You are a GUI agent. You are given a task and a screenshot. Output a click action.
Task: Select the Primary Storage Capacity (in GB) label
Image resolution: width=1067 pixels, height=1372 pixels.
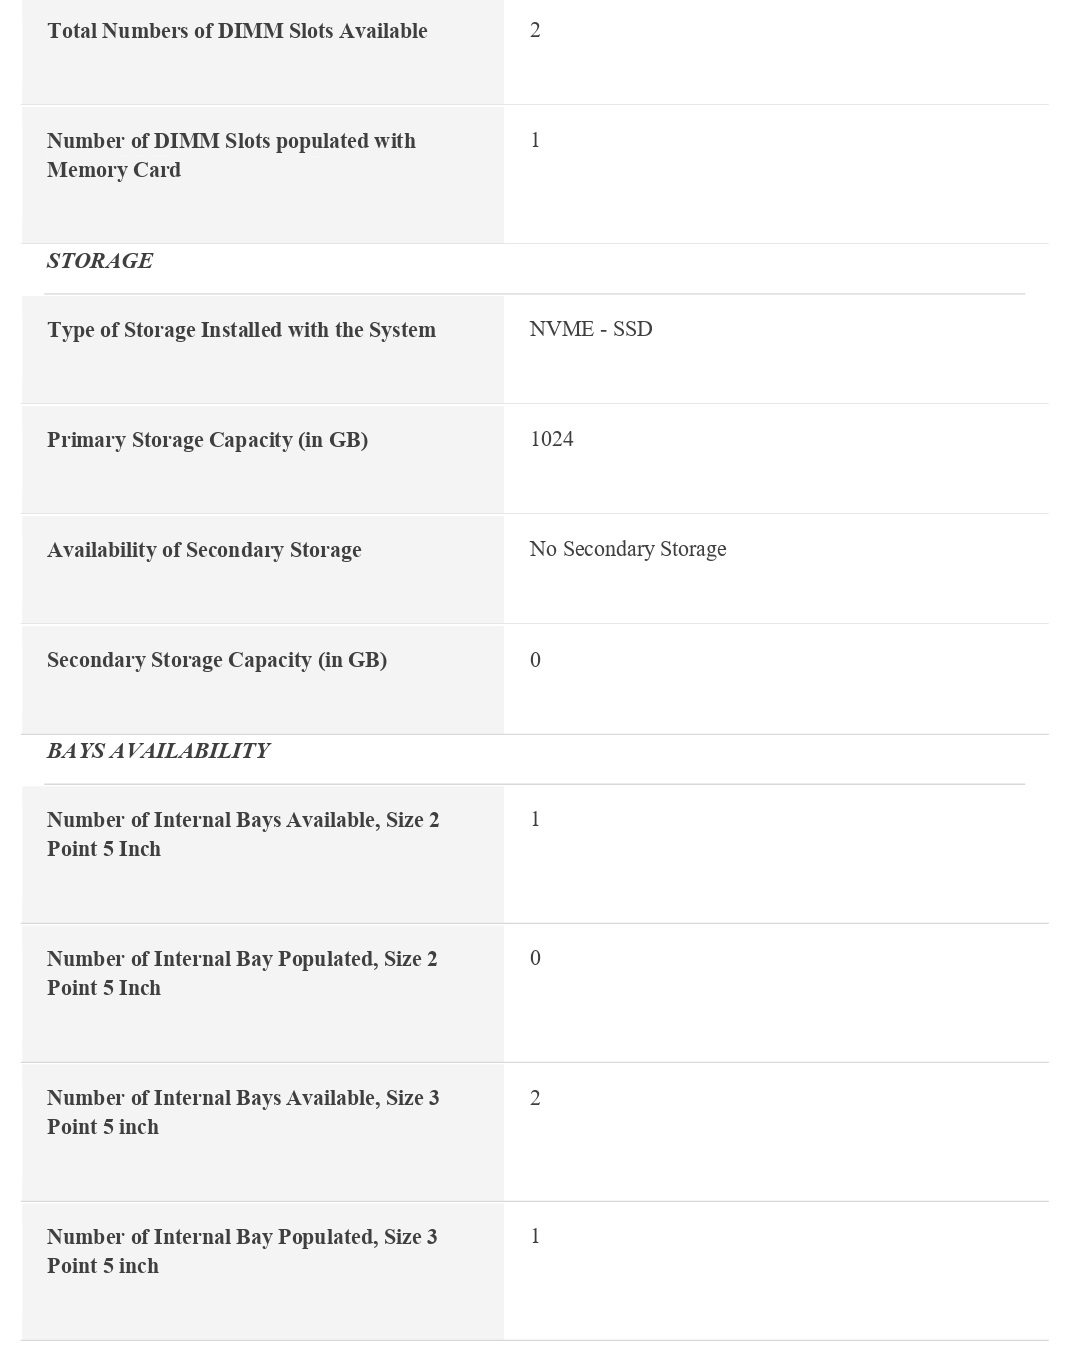[207, 440]
